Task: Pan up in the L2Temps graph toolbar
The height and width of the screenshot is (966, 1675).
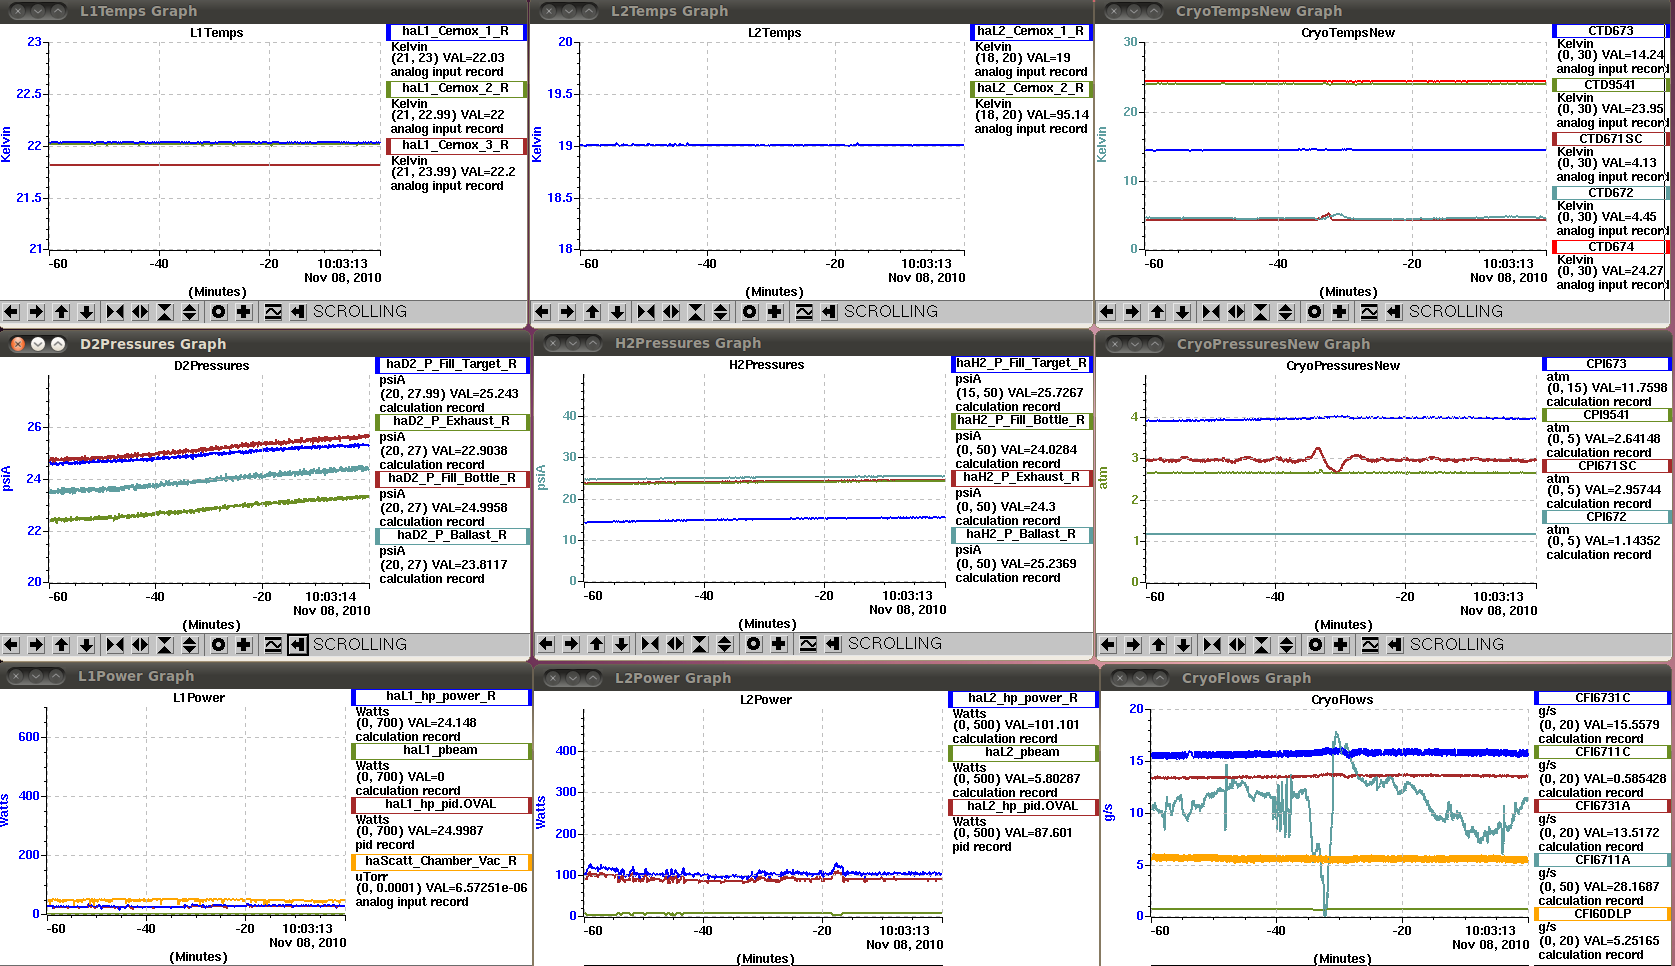Action: 592,312
